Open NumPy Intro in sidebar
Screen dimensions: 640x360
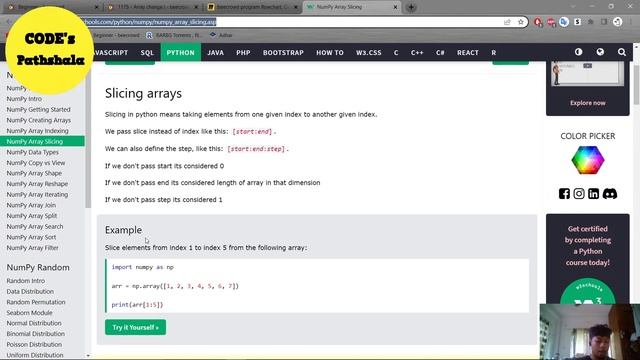(x=24, y=99)
